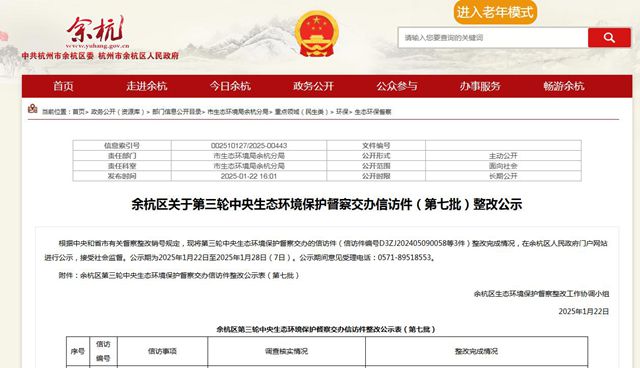The image size is (640, 368).
Task: Click the 长期公开 table cell
Action: (503, 176)
